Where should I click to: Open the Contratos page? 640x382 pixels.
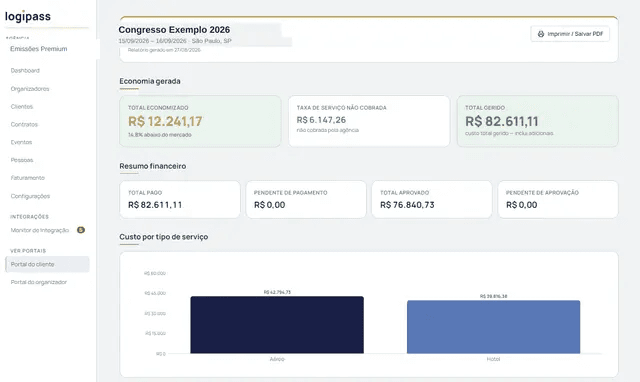click(24, 124)
